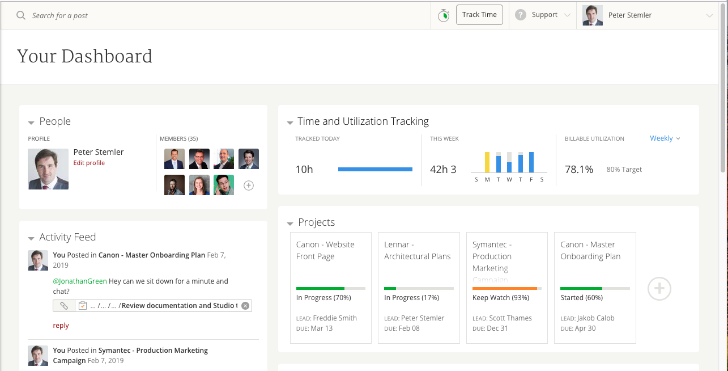
Task: Collapse the Projects panel
Action: (x=290, y=223)
